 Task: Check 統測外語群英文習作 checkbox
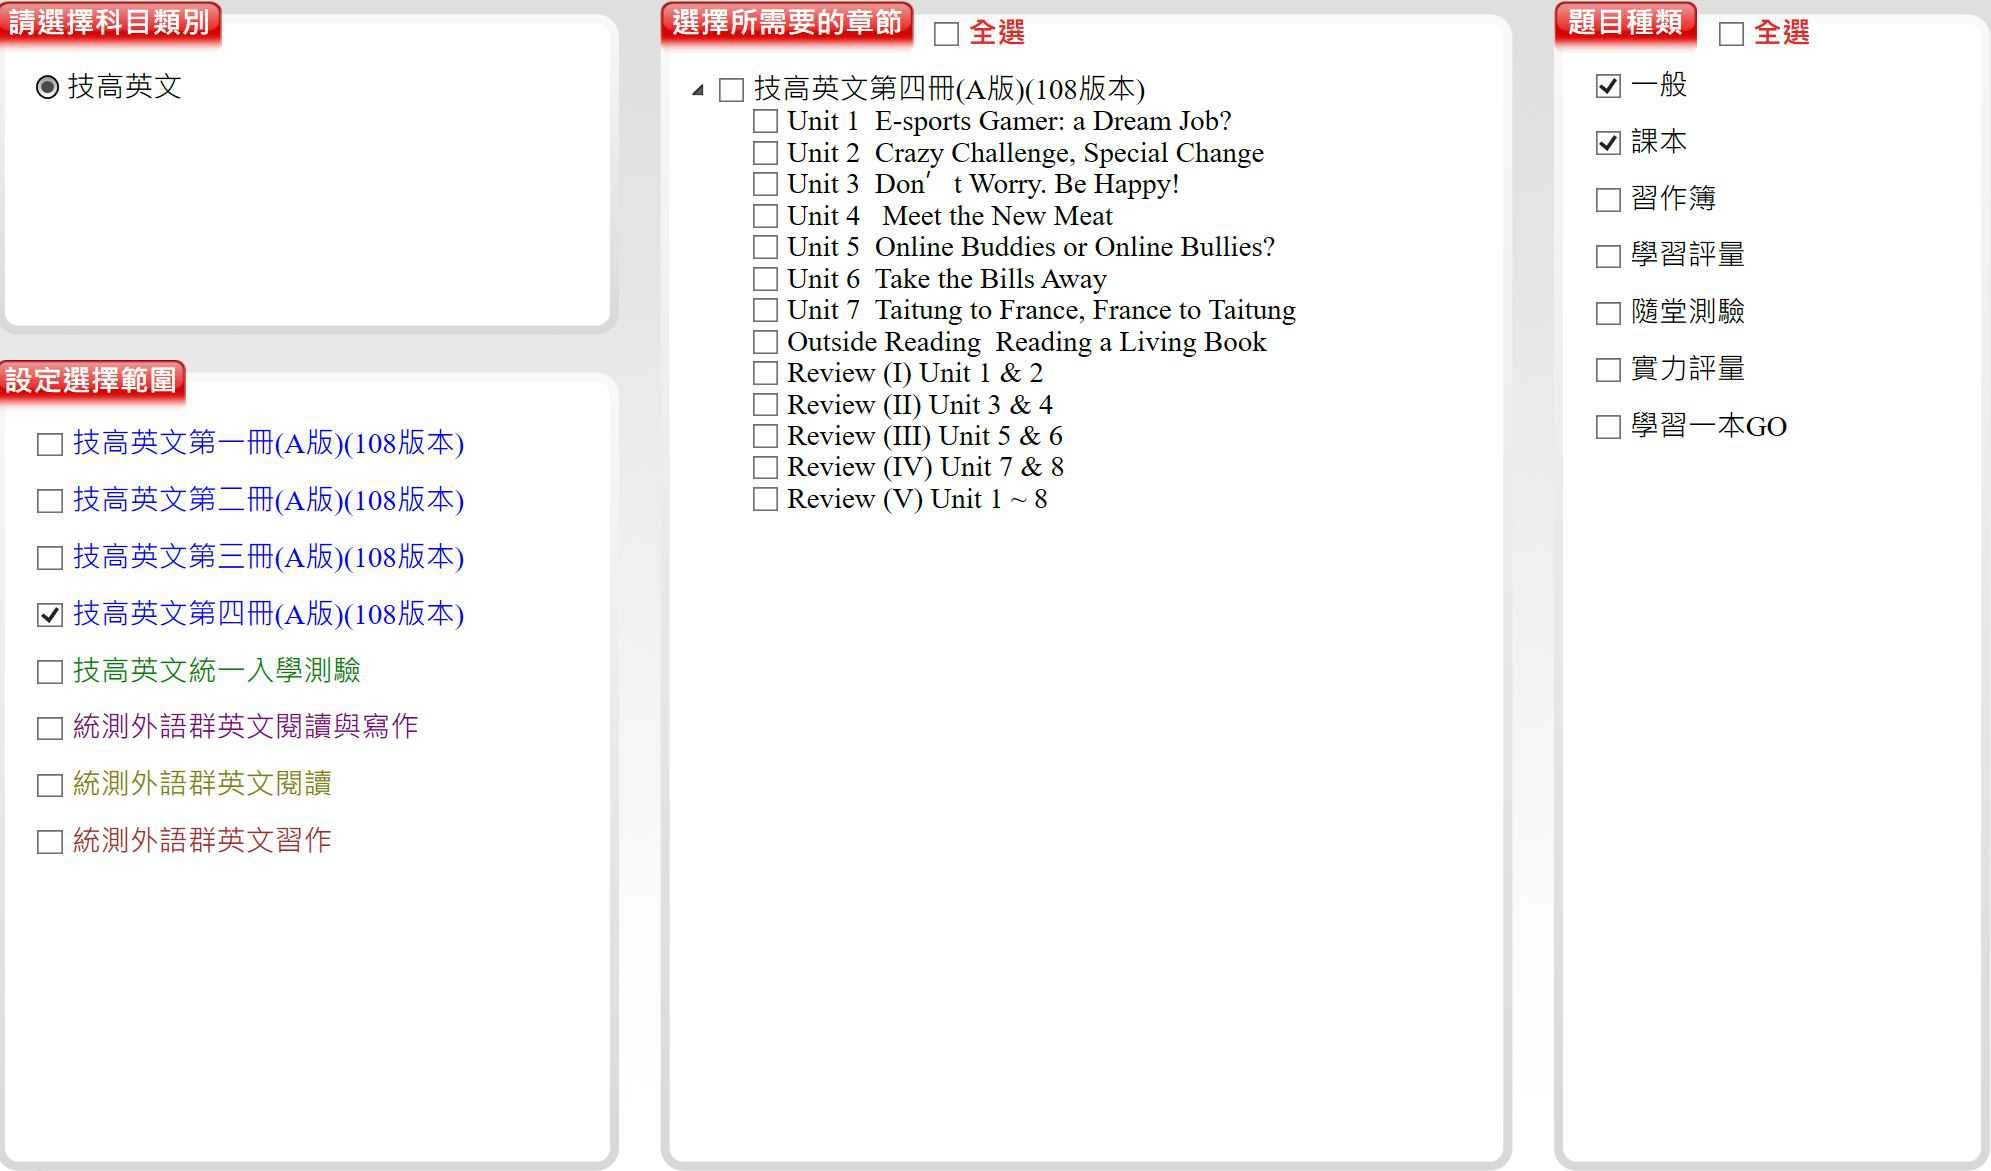pyautogui.click(x=50, y=842)
